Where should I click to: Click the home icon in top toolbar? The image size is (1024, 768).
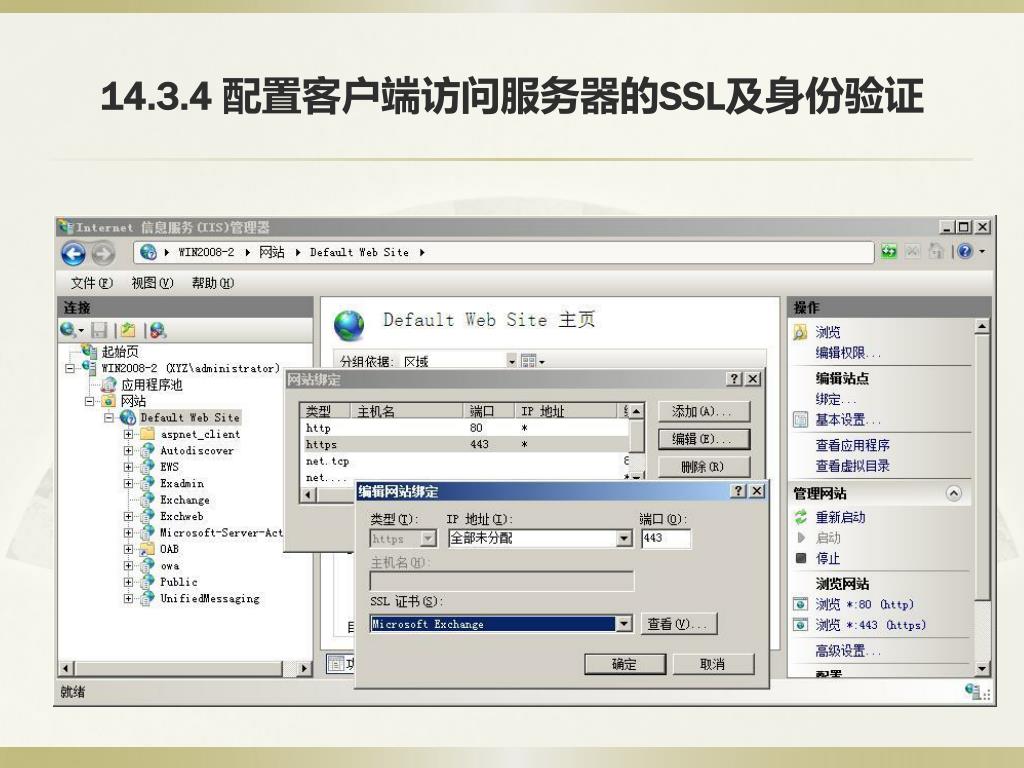[x=936, y=251]
